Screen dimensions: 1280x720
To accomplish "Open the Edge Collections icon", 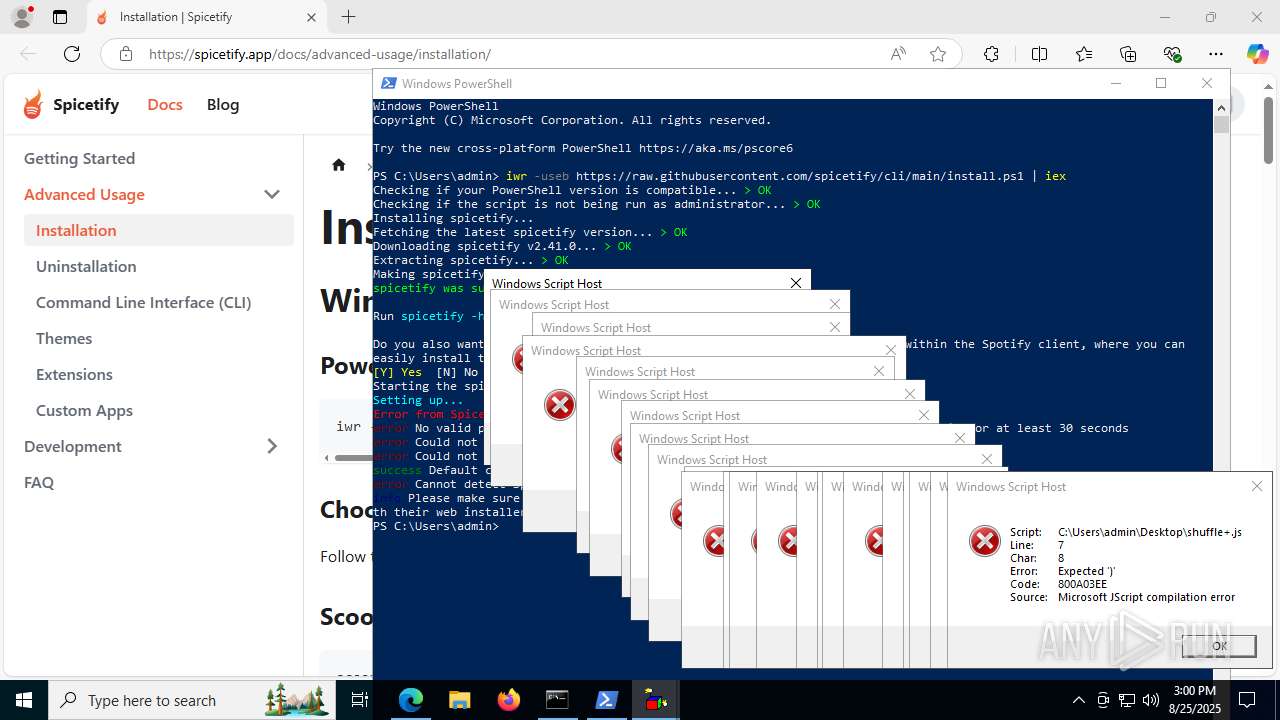I will coord(1128,54).
